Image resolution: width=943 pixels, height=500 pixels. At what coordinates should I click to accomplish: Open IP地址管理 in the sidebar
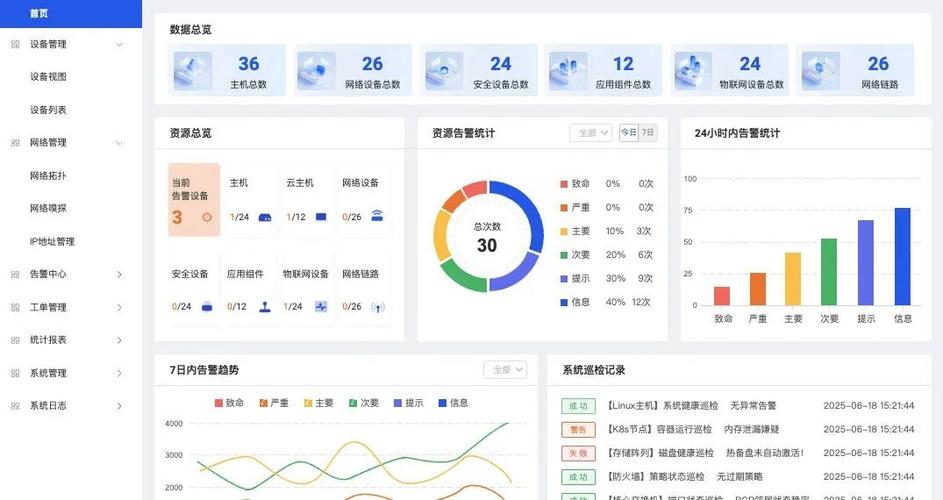tap(52, 241)
